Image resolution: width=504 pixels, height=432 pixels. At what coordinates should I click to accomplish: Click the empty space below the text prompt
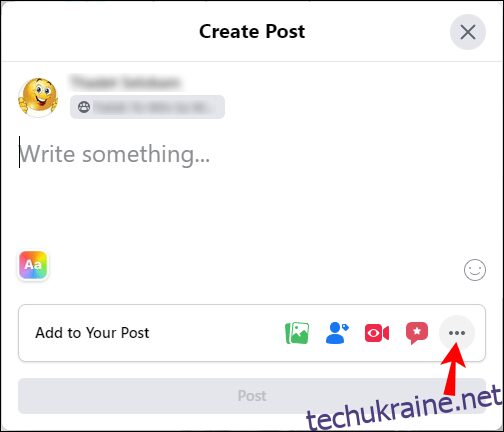click(252, 210)
